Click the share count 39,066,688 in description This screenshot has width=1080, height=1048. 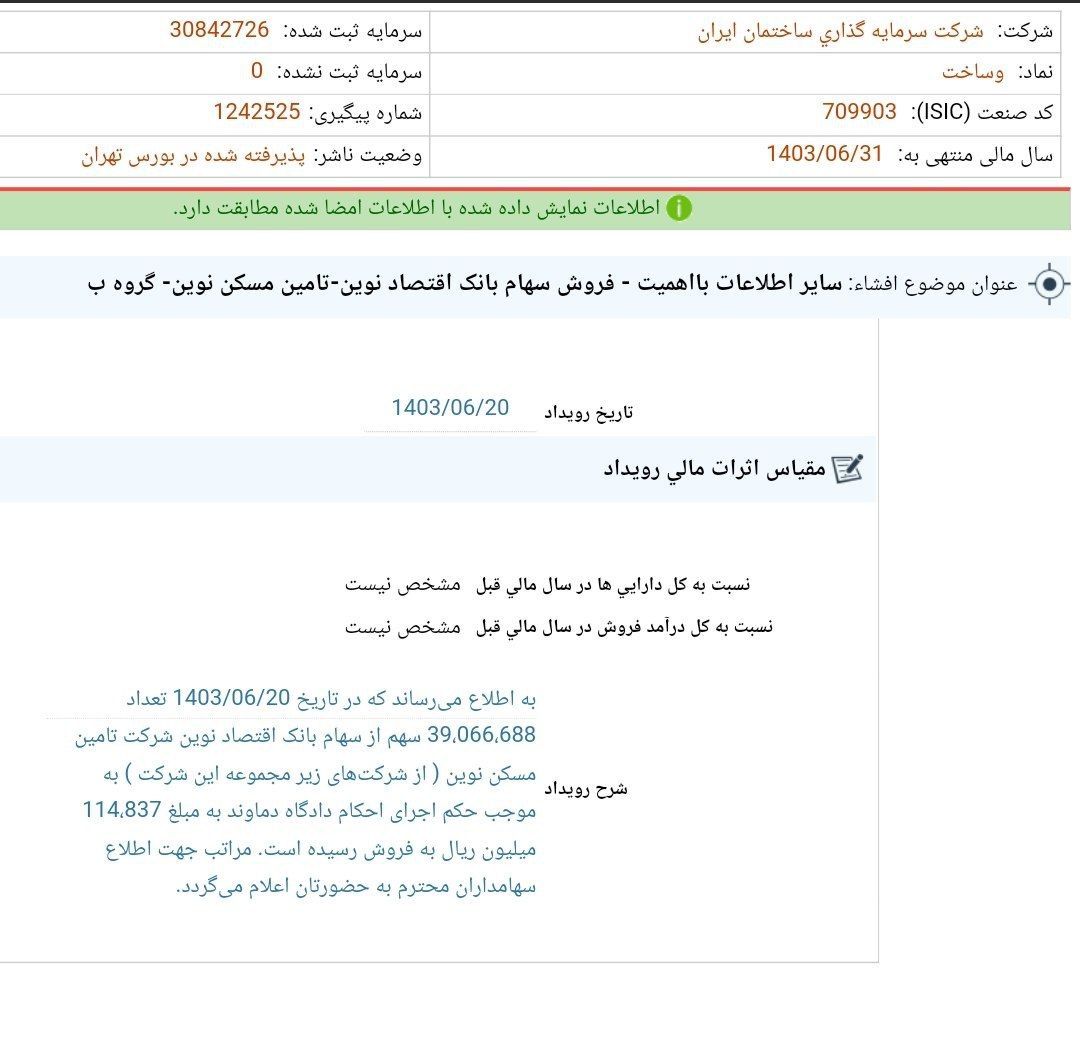click(x=481, y=735)
